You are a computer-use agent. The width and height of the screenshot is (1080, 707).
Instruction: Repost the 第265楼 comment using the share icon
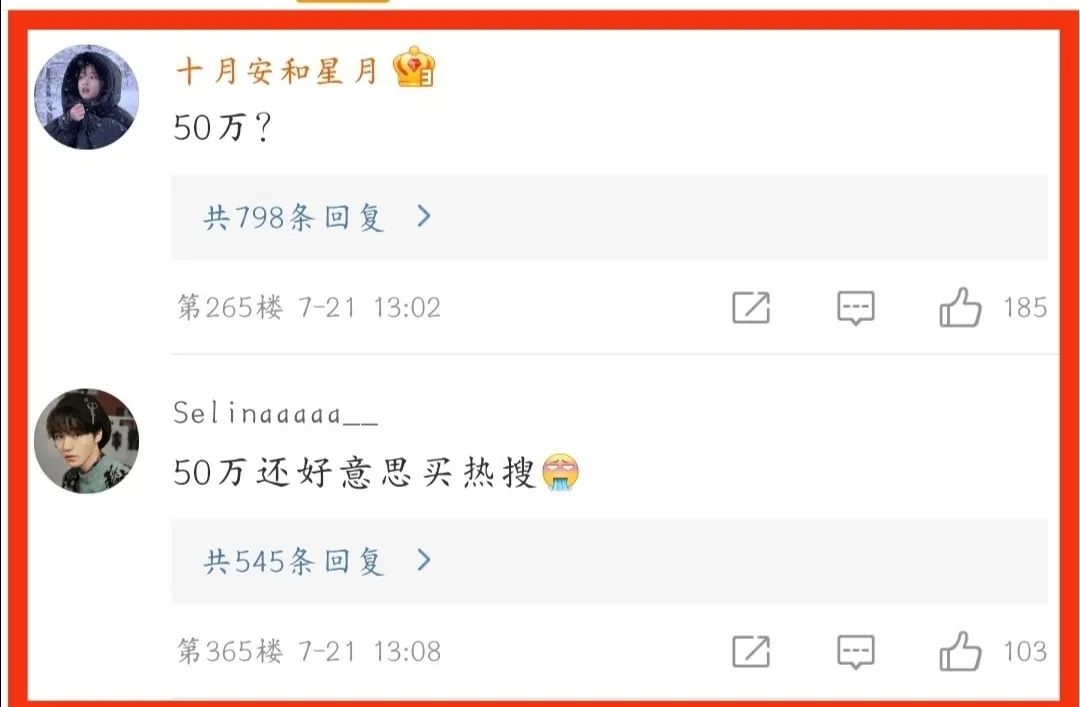[751, 307]
